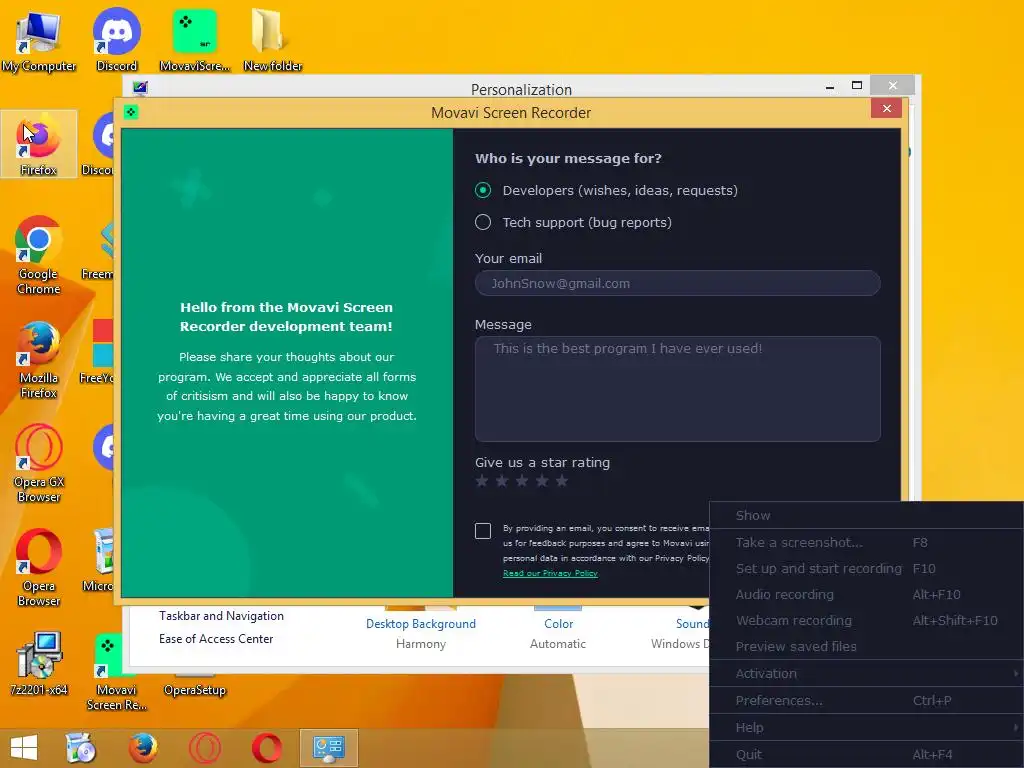Open Mozilla Firefox desktop shortcut

39,359
